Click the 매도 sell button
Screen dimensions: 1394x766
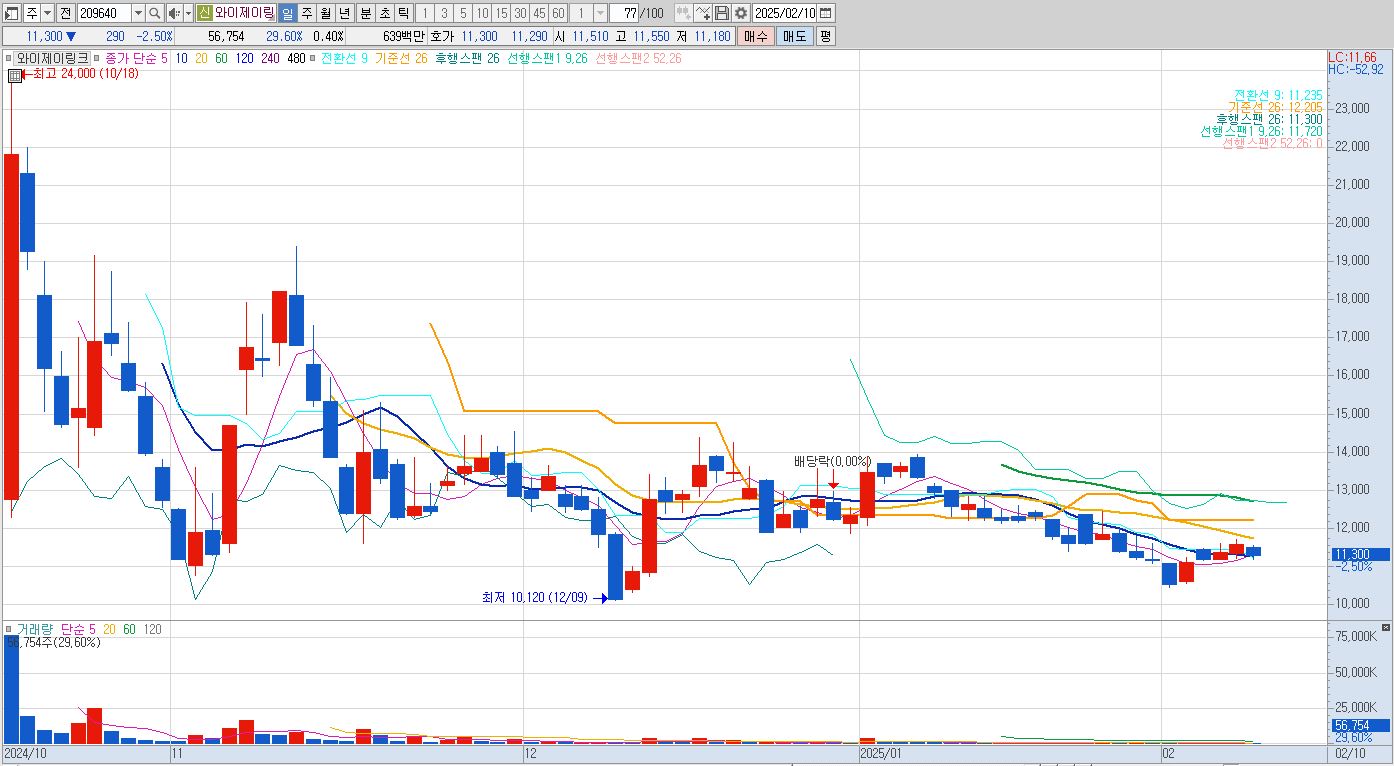794,36
